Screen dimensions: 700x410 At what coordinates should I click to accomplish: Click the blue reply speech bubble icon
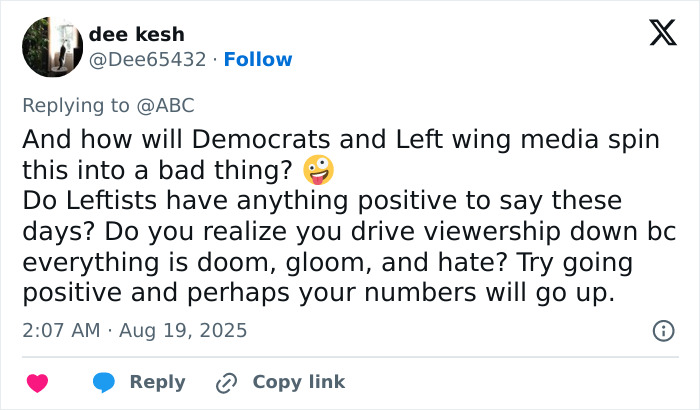[104, 382]
